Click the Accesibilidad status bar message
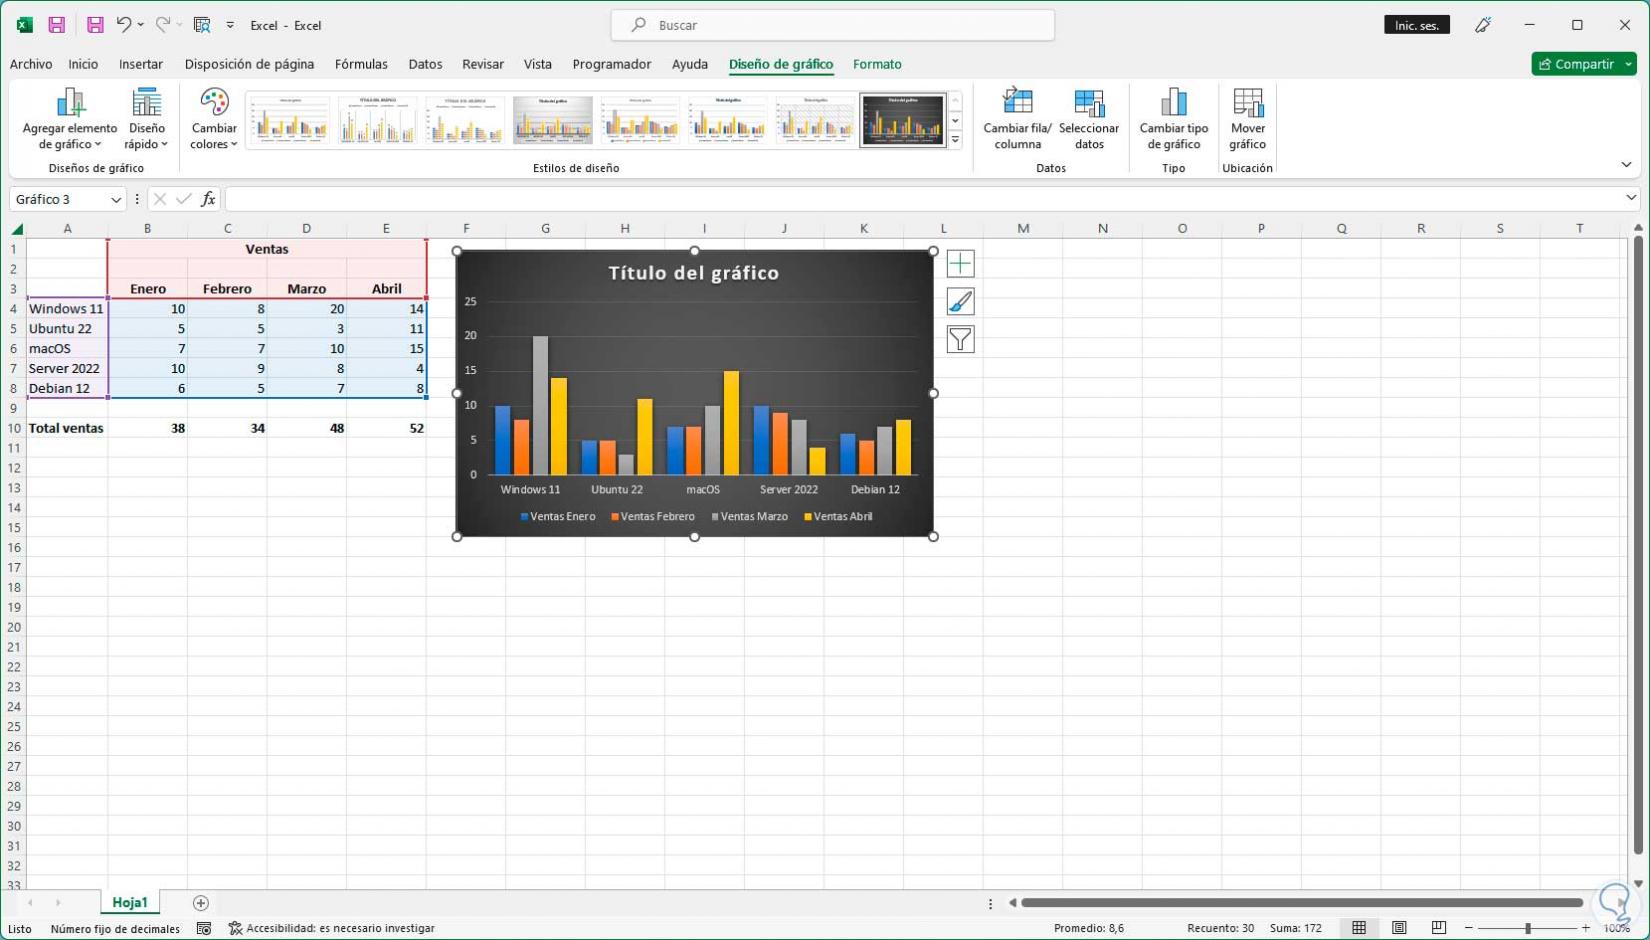Image resolution: width=1650 pixels, height=940 pixels. pyautogui.click(x=332, y=928)
